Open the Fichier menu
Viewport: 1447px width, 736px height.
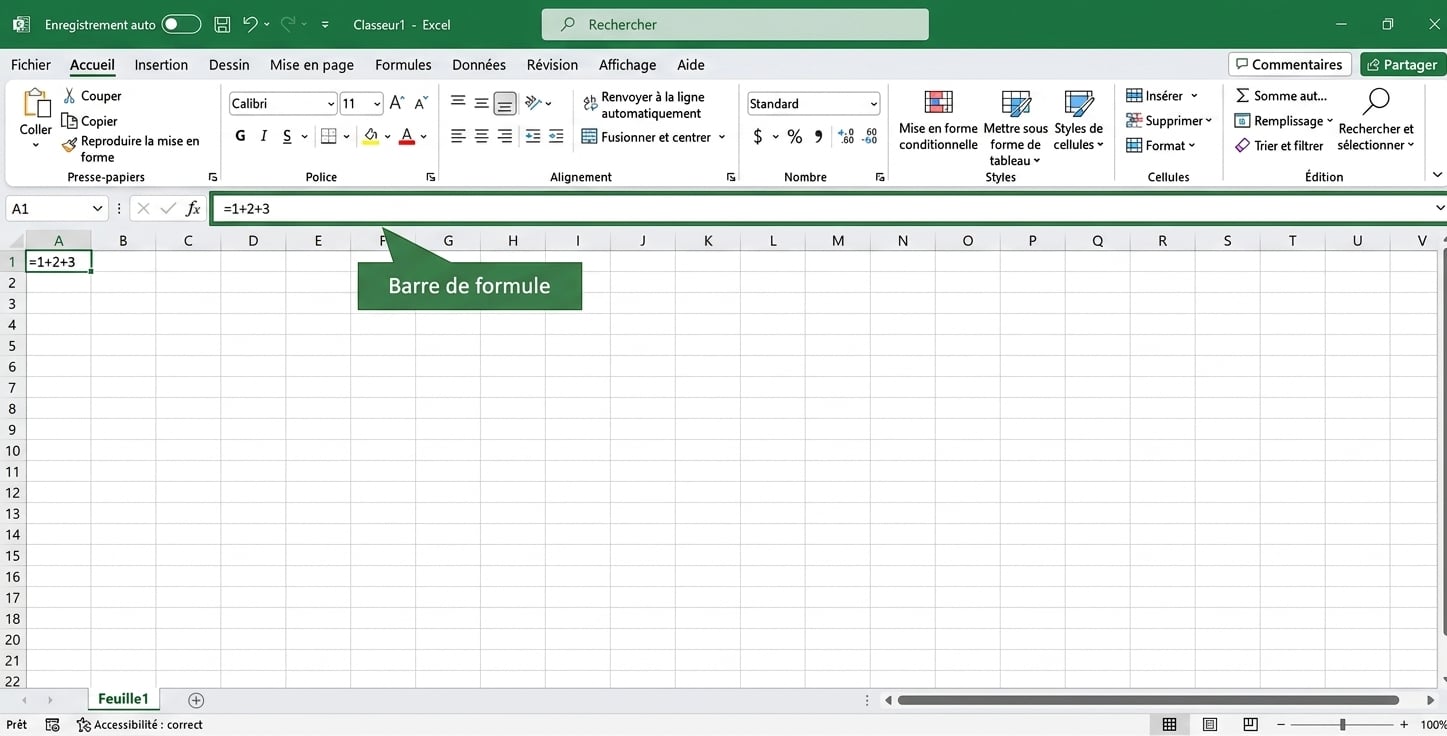31,65
